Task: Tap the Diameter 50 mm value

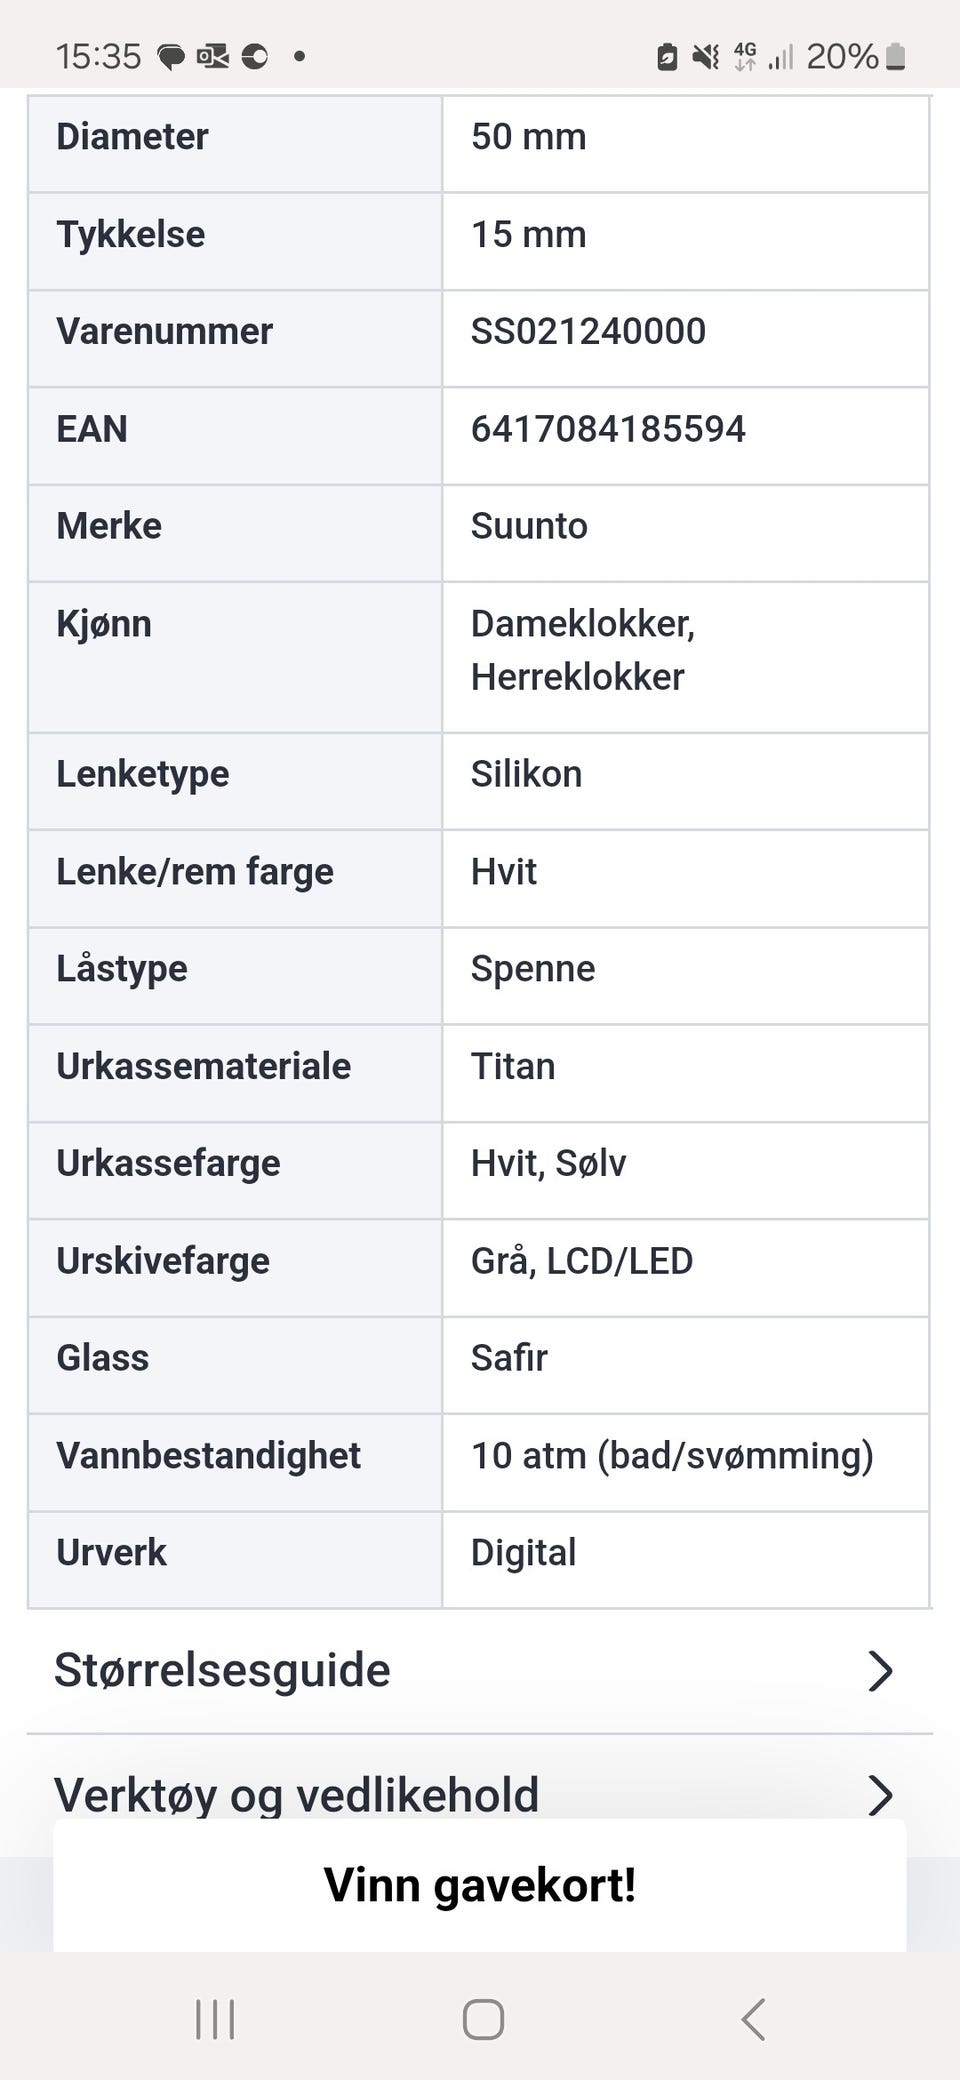Action: point(528,137)
